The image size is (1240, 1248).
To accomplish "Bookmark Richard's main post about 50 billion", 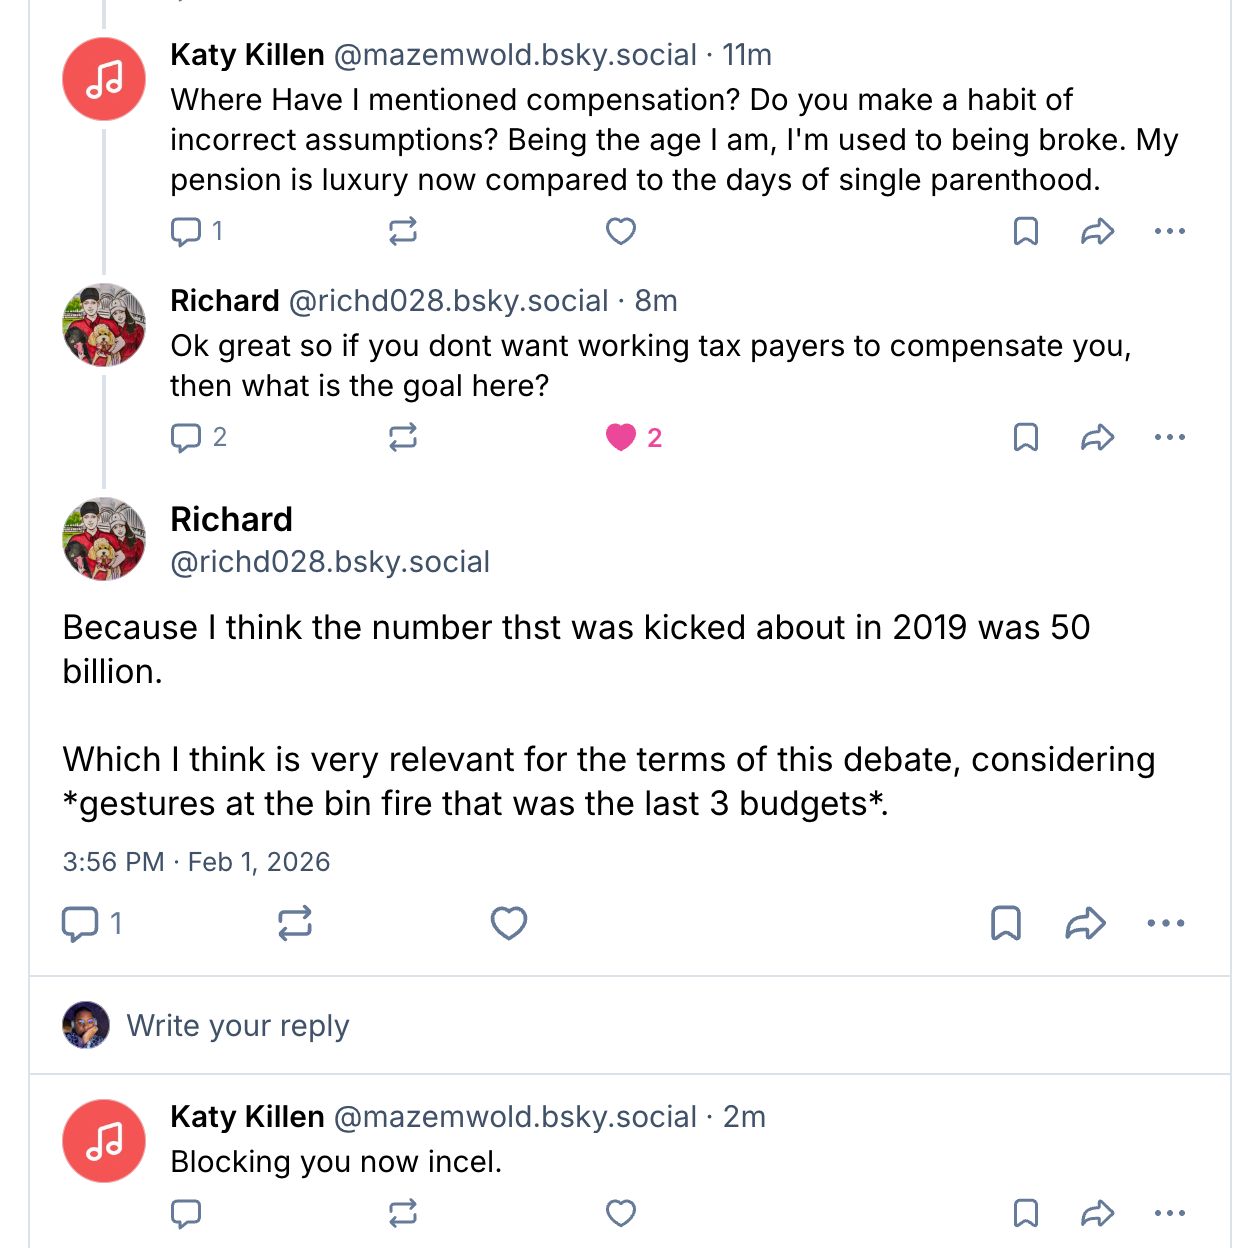I will point(1006,923).
